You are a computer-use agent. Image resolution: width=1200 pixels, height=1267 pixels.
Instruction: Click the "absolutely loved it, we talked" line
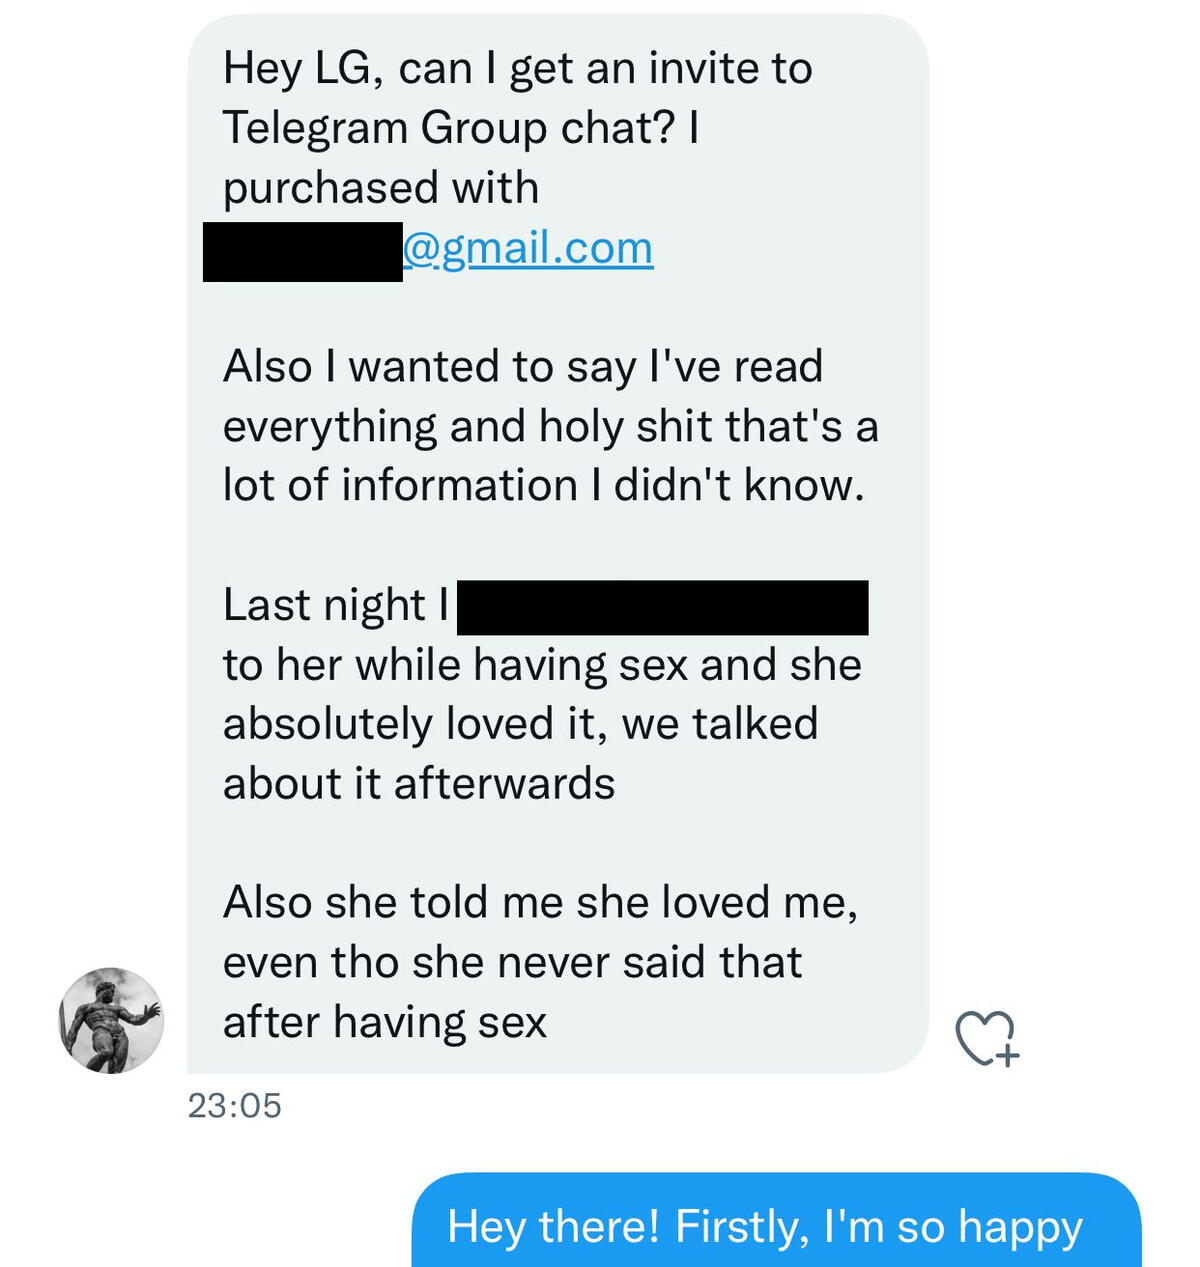(x=520, y=724)
